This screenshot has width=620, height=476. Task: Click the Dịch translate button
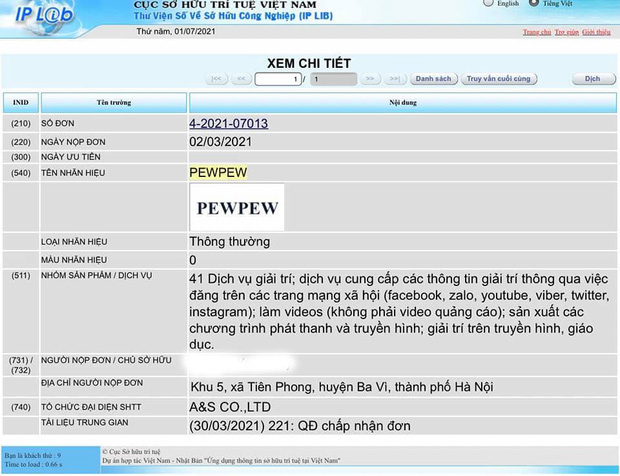tap(593, 79)
